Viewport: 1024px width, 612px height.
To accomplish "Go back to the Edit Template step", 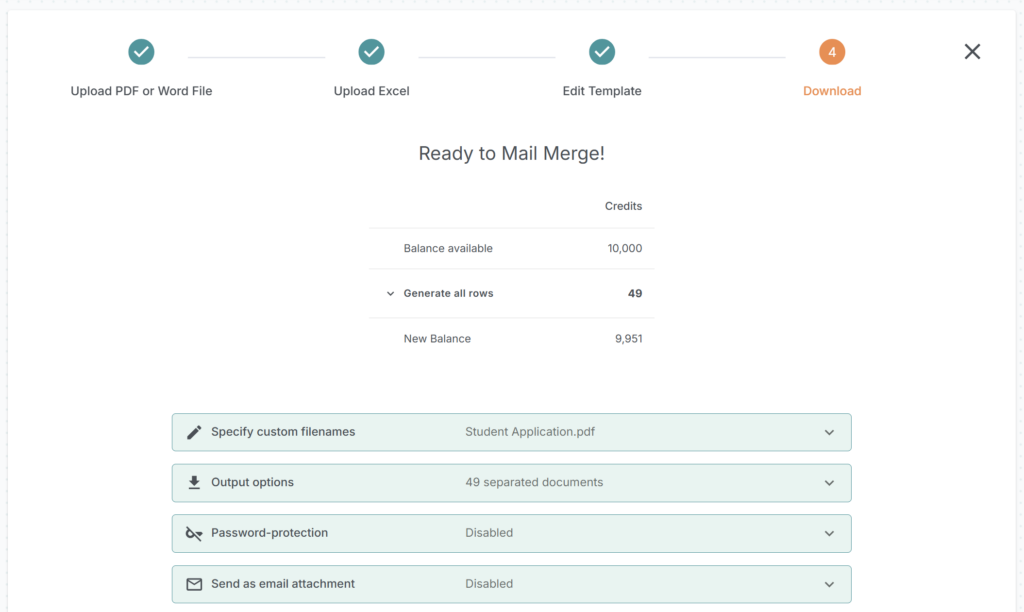I will [602, 91].
